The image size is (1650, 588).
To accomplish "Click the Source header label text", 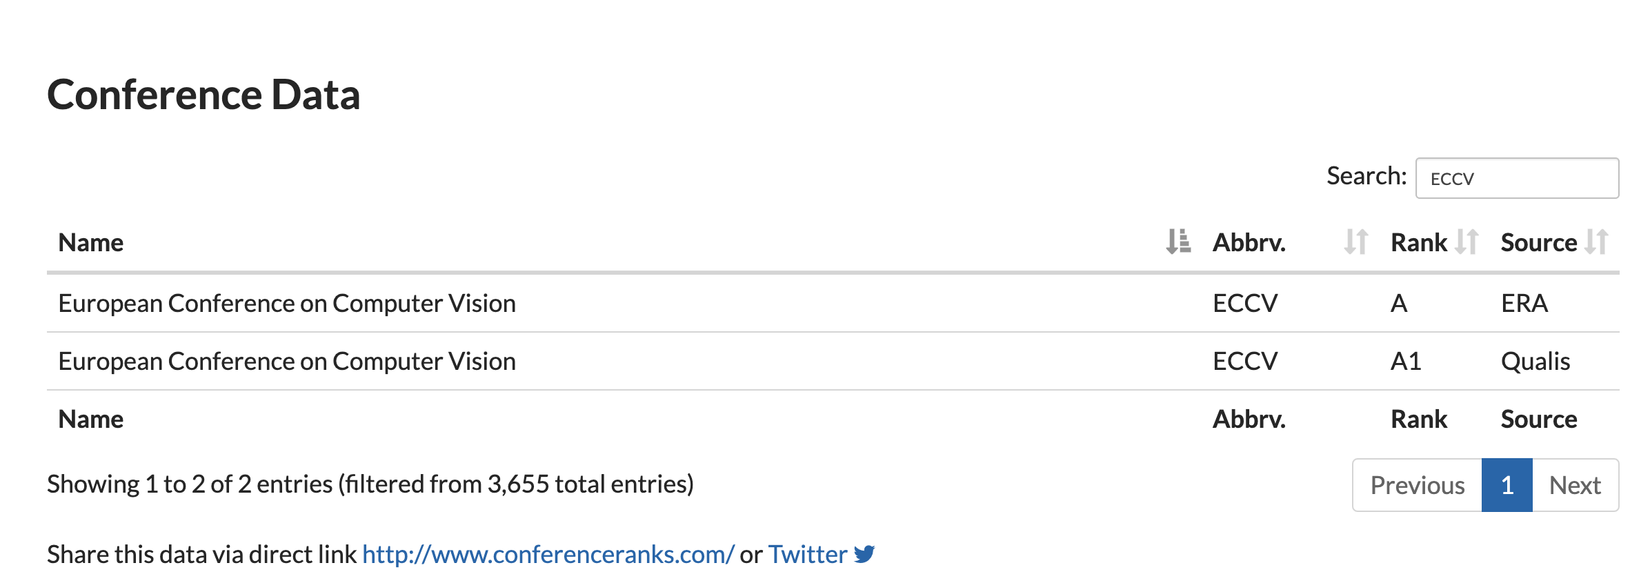I will [x=1538, y=242].
